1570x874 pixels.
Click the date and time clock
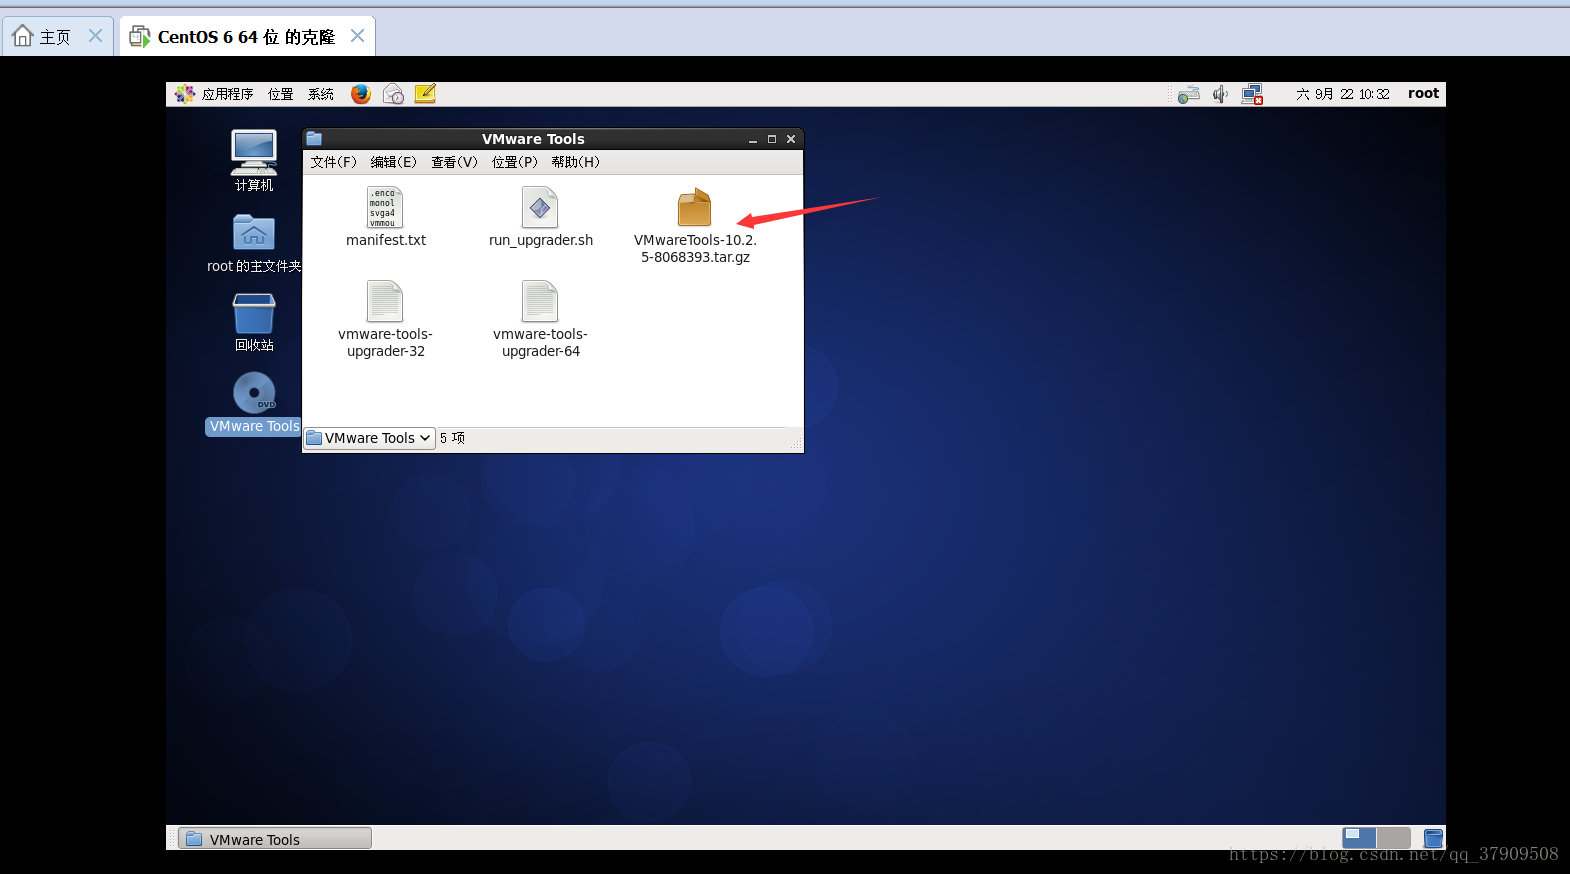click(x=1342, y=94)
